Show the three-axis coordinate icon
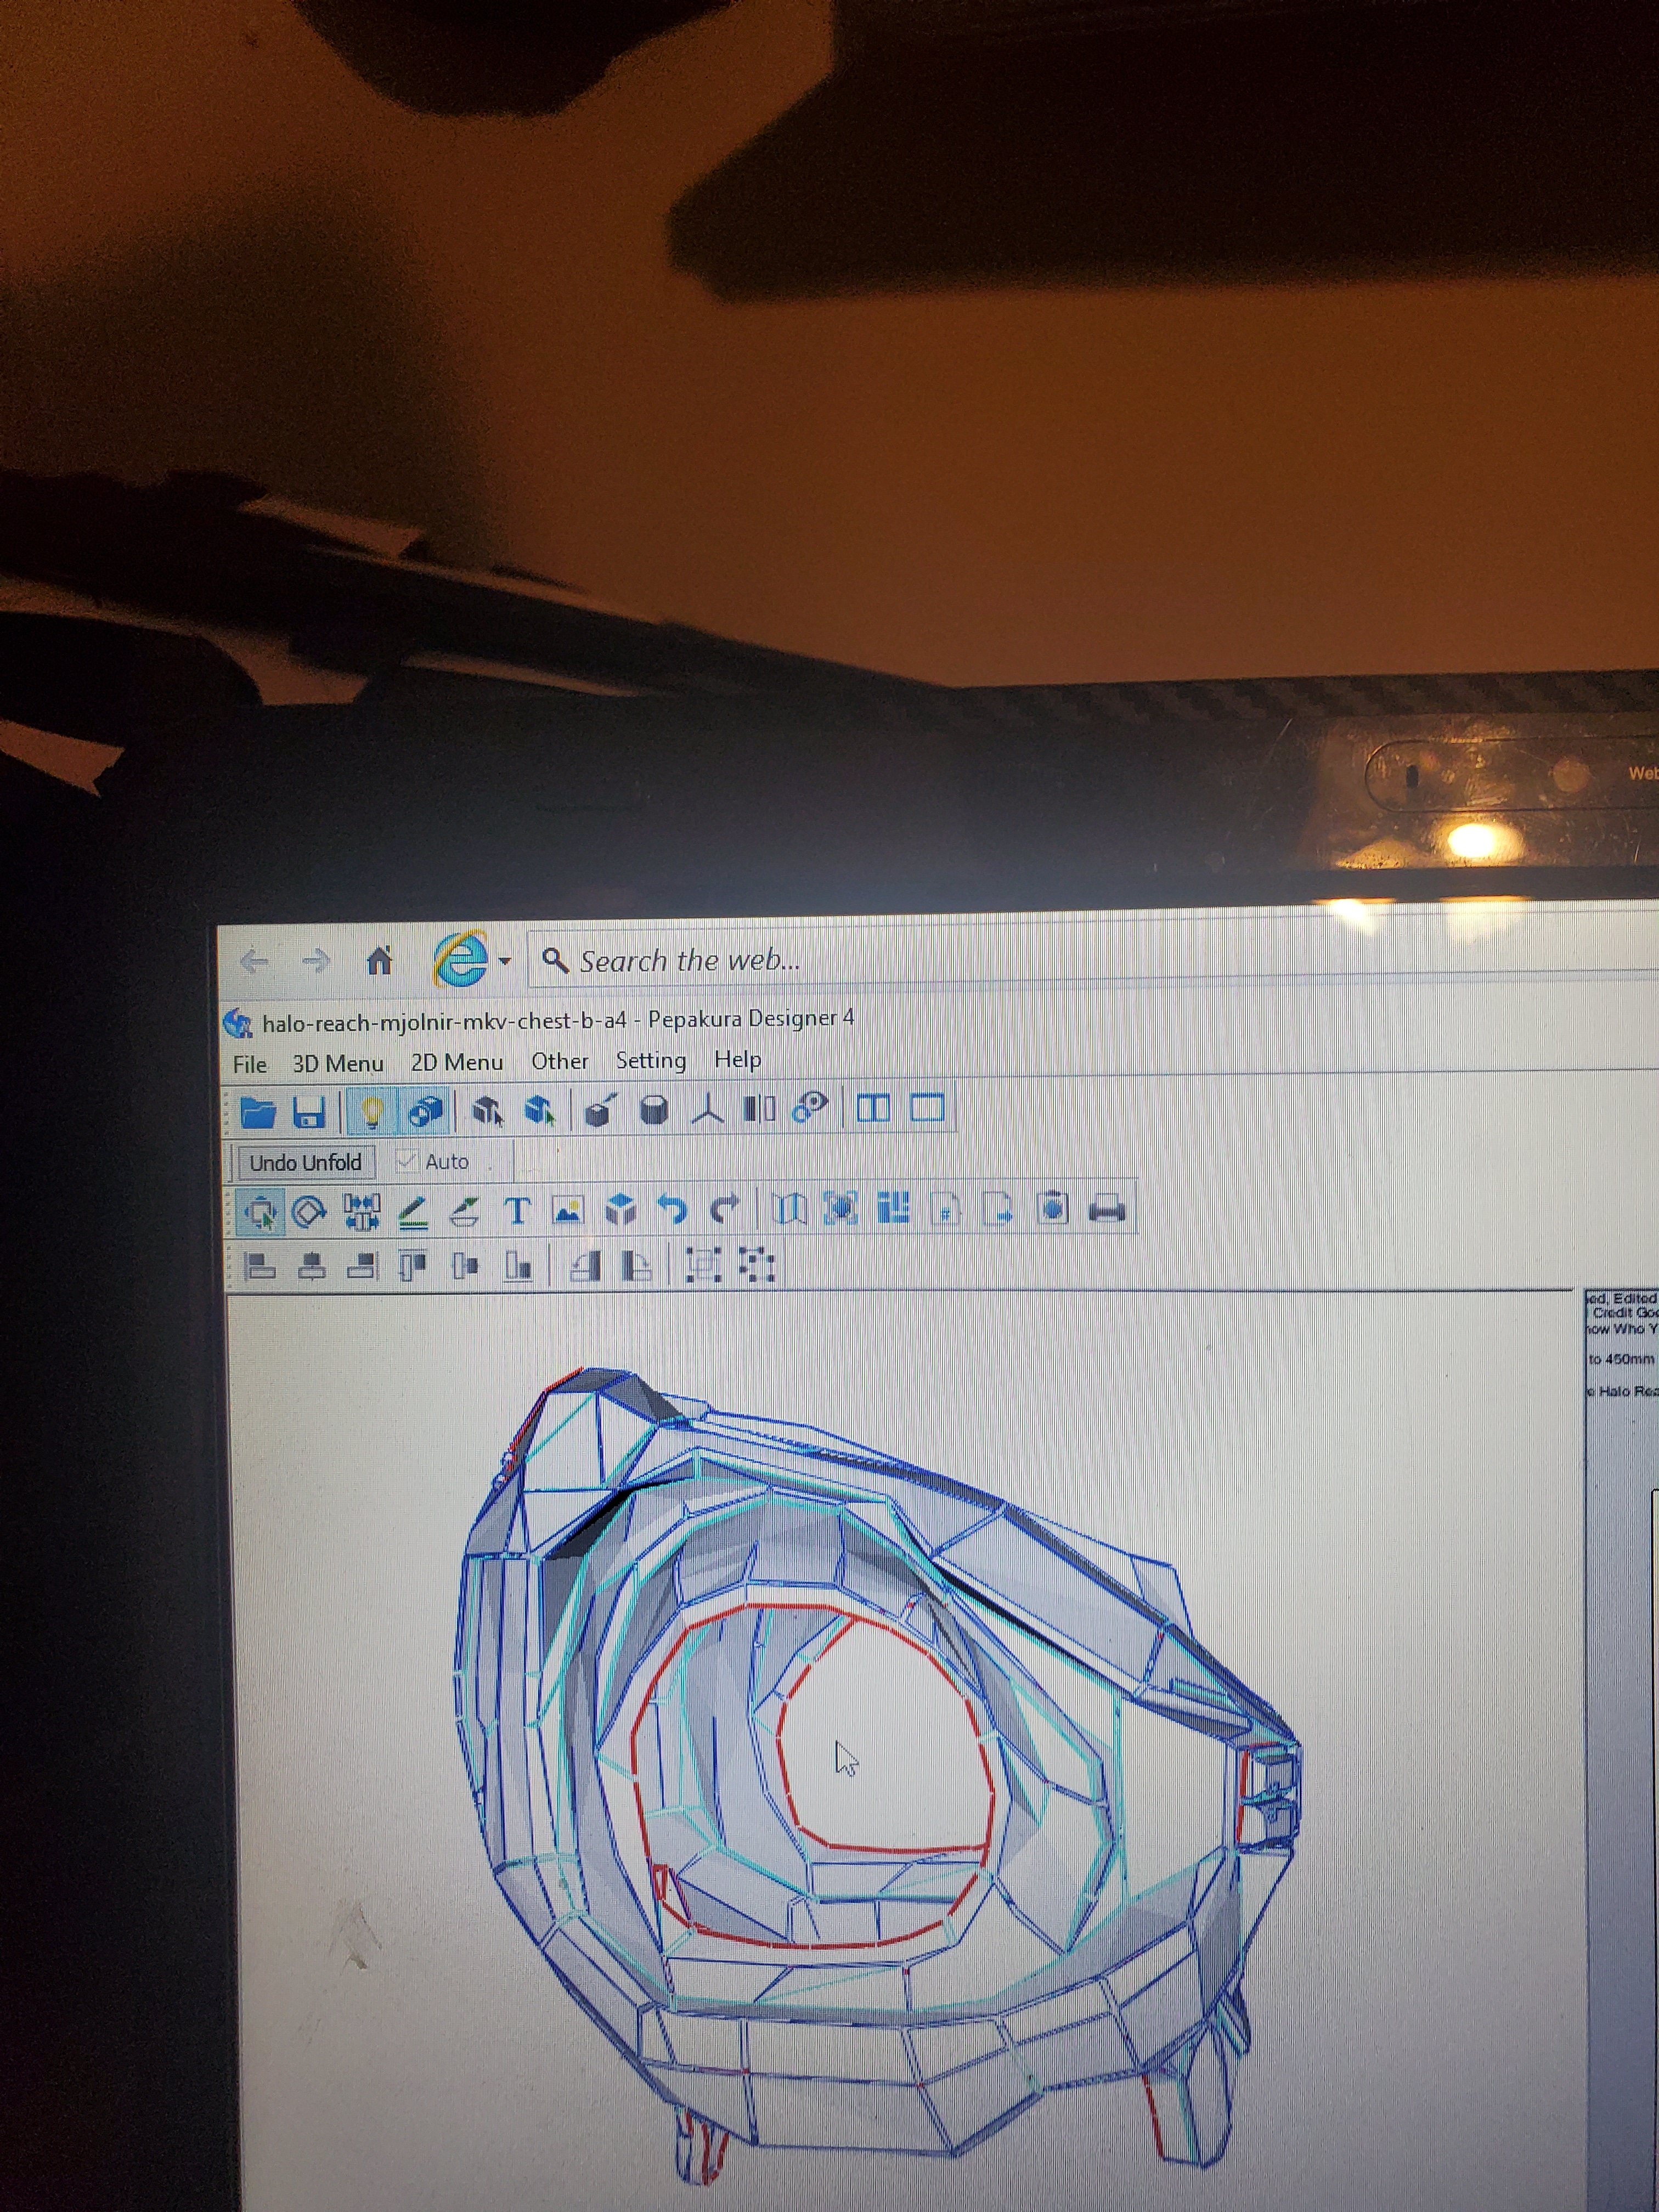 click(708, 1109)
